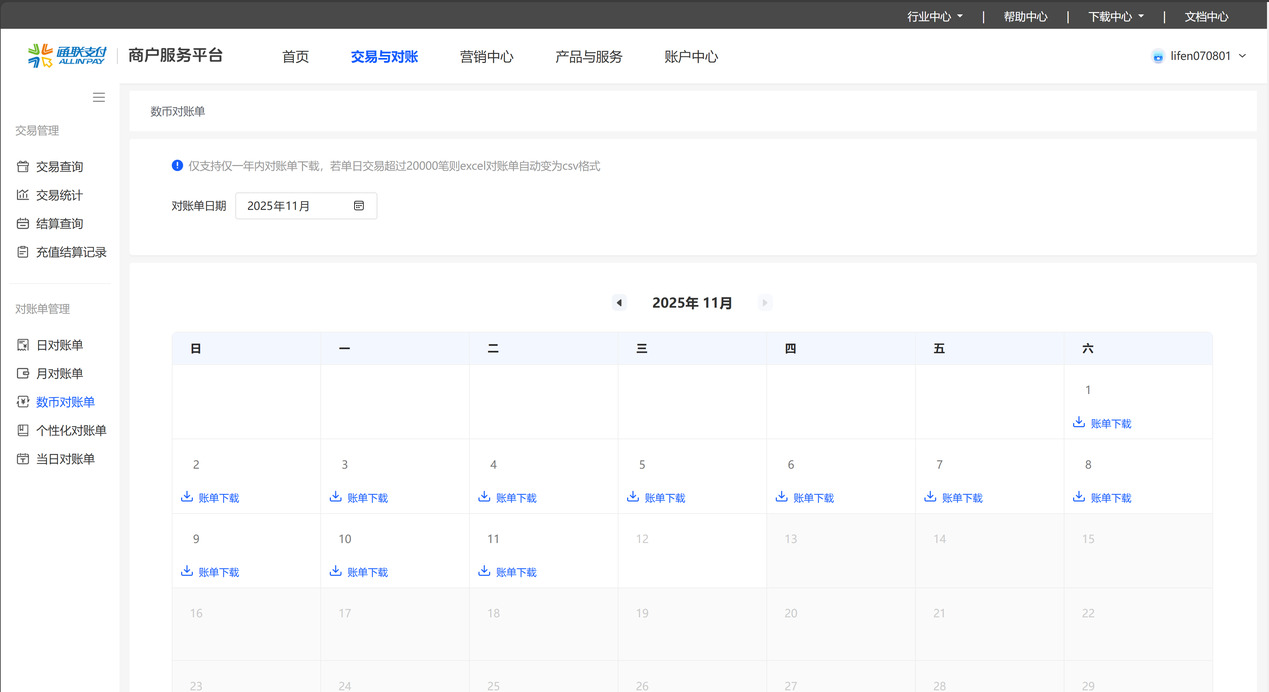Click the 月对账单 sidebar icon
This screenshot has width=1269, height=692.
coord(23,373)
